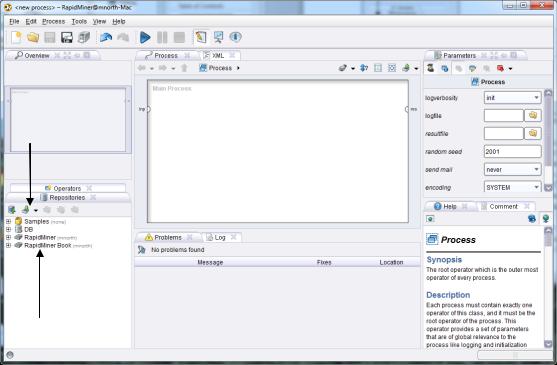557x365 pixels.
Task: Click the Save As floppy disk icon
Action: pos(66,37)
